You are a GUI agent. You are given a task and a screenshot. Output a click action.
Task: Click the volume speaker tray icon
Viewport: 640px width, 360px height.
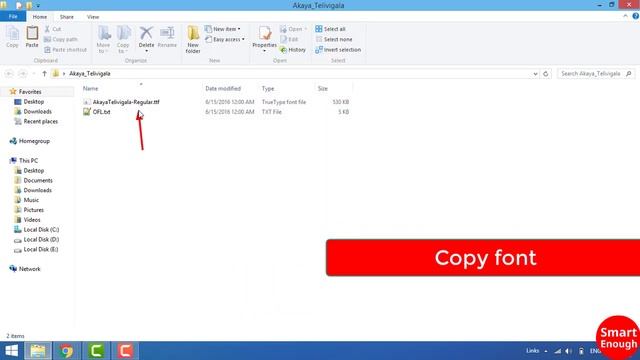568,351
